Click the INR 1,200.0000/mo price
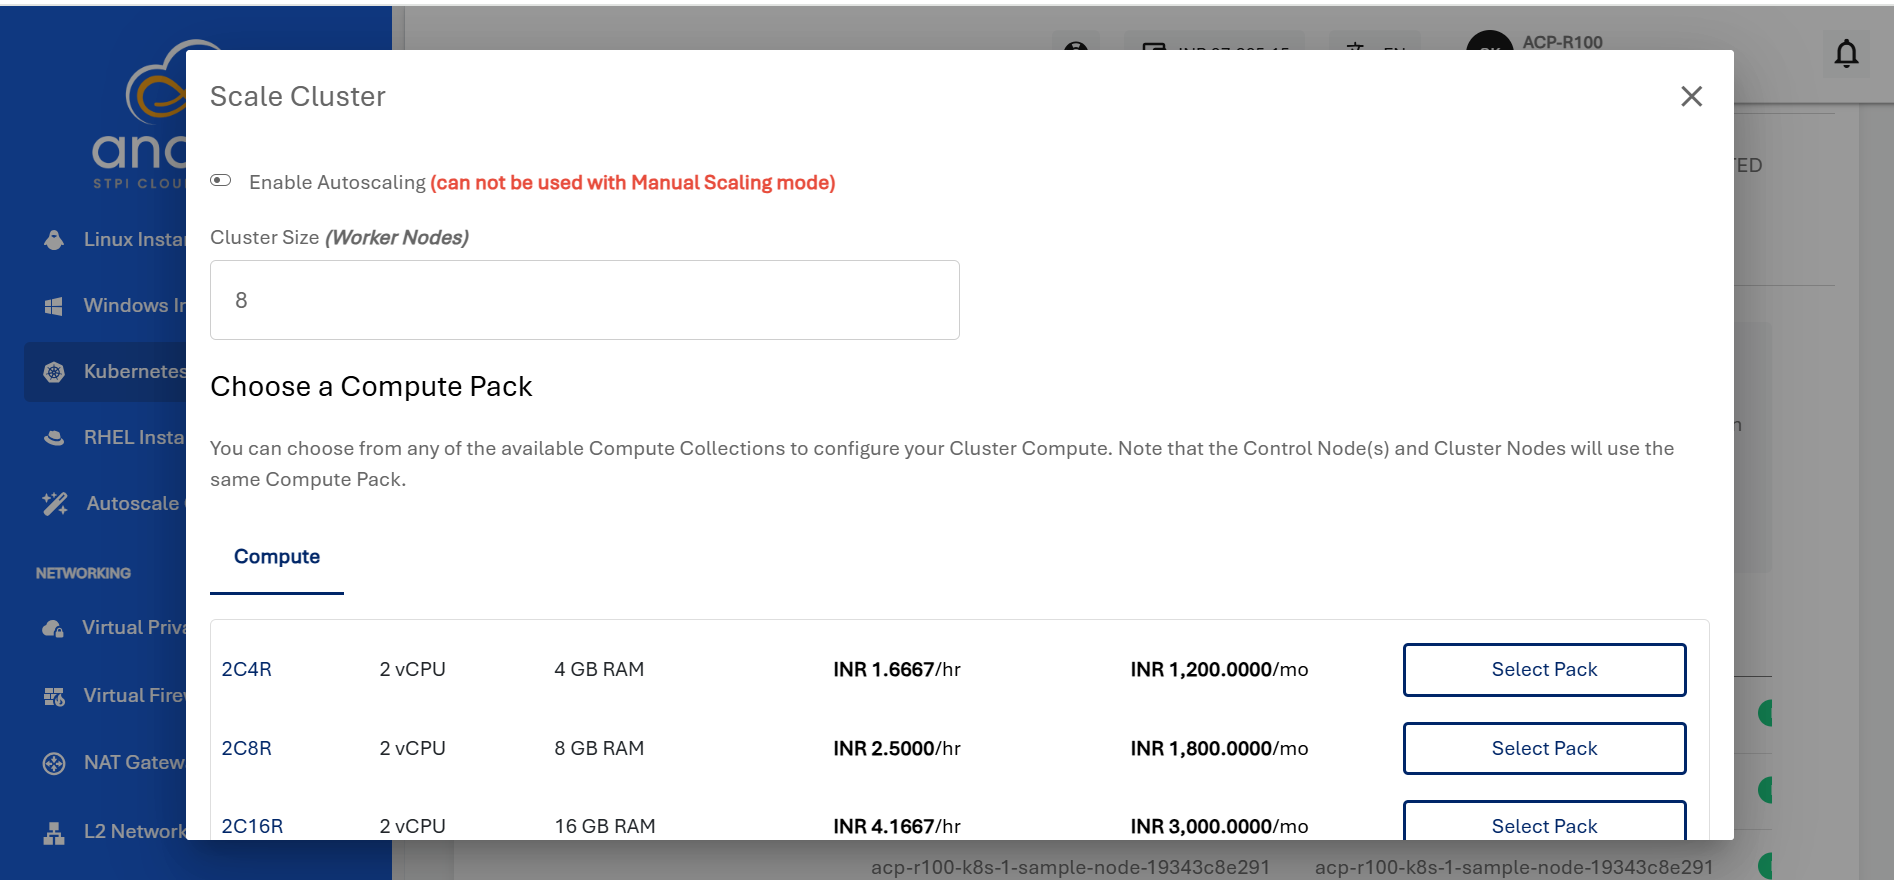The image size is (1894, 880). click(x=1219, y=669)
